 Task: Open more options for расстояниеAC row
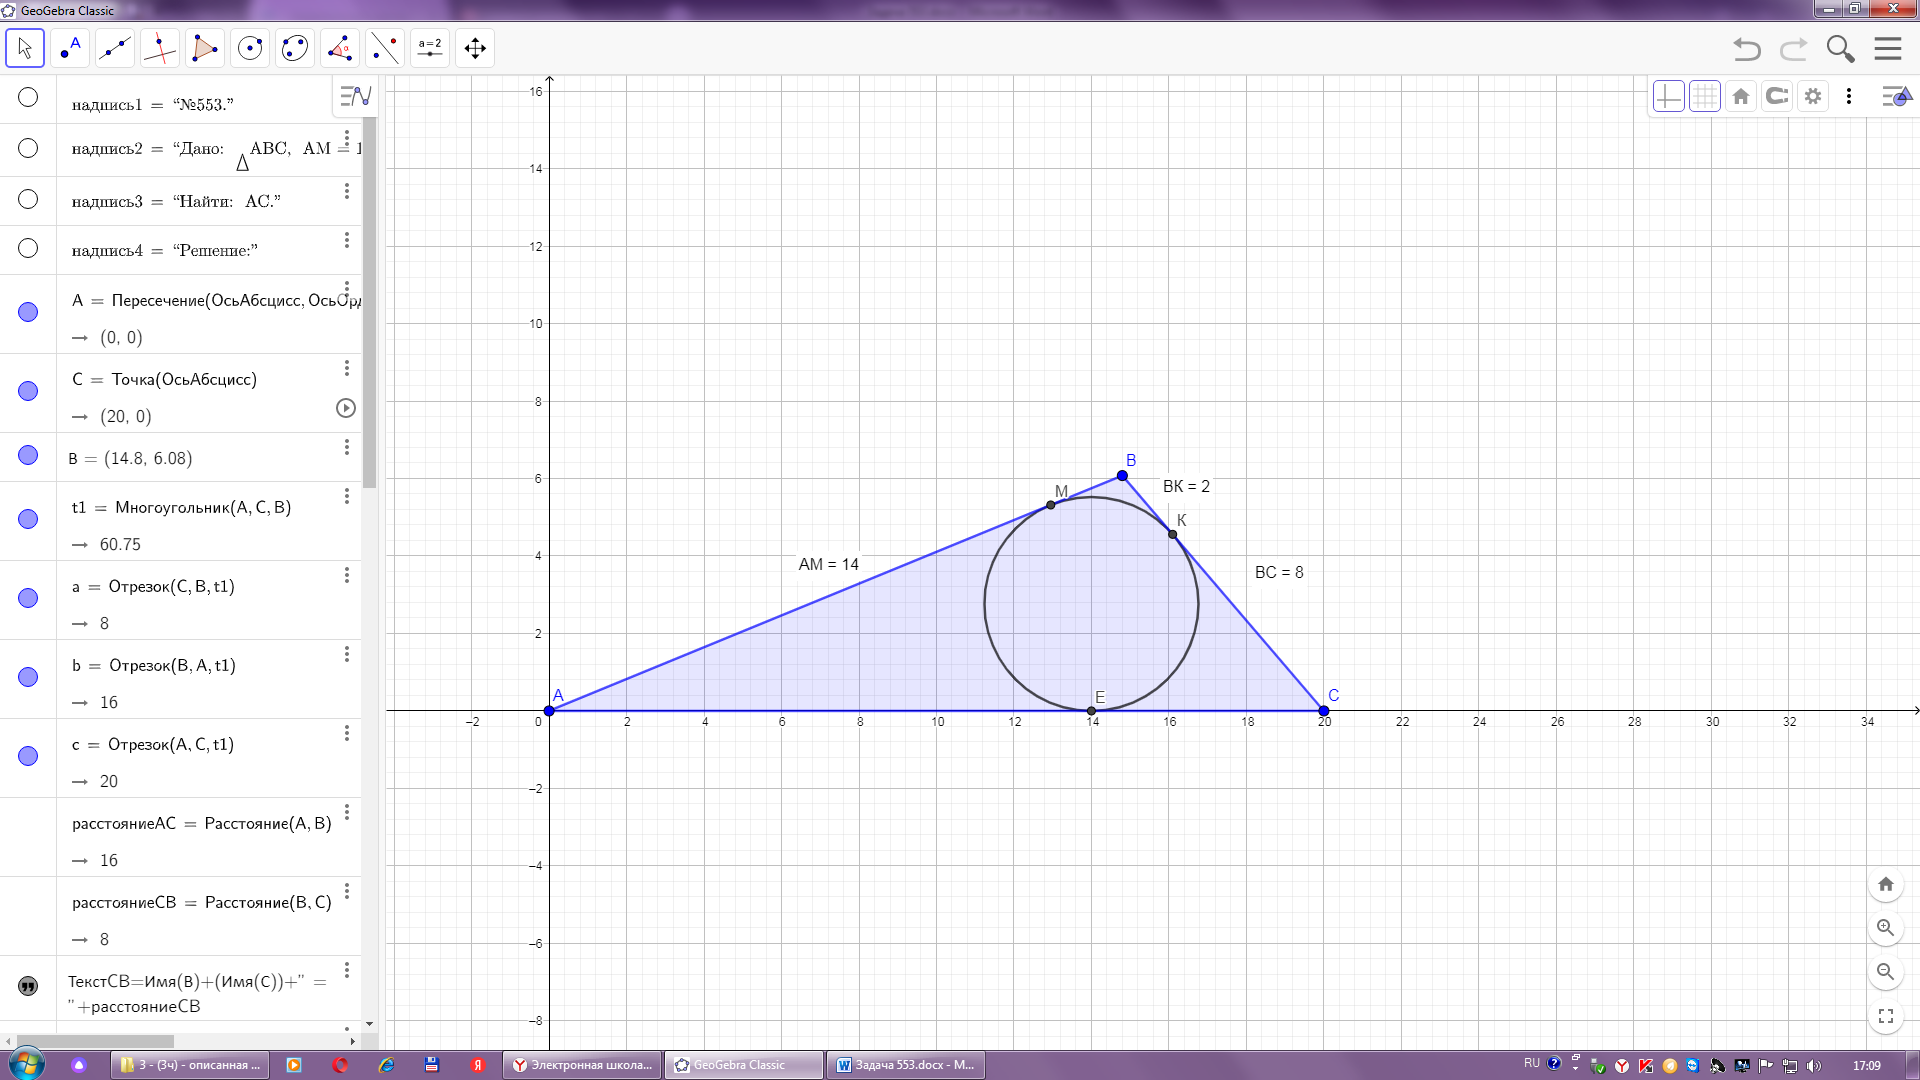[x=347, y=812]
